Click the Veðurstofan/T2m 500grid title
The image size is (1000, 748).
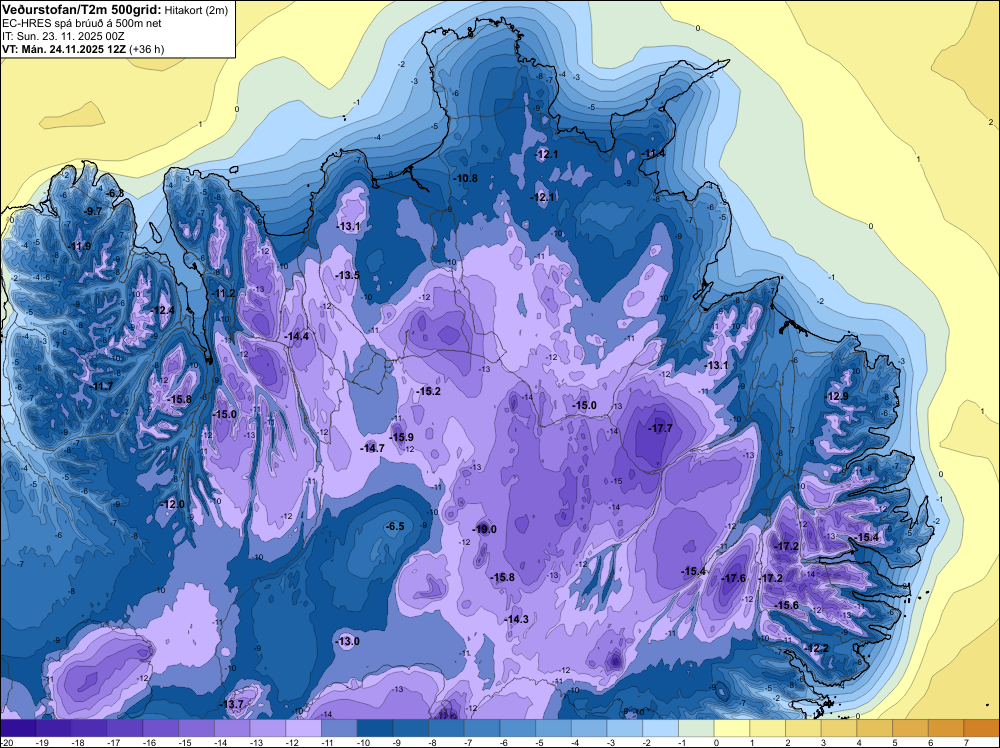[81, 8]
